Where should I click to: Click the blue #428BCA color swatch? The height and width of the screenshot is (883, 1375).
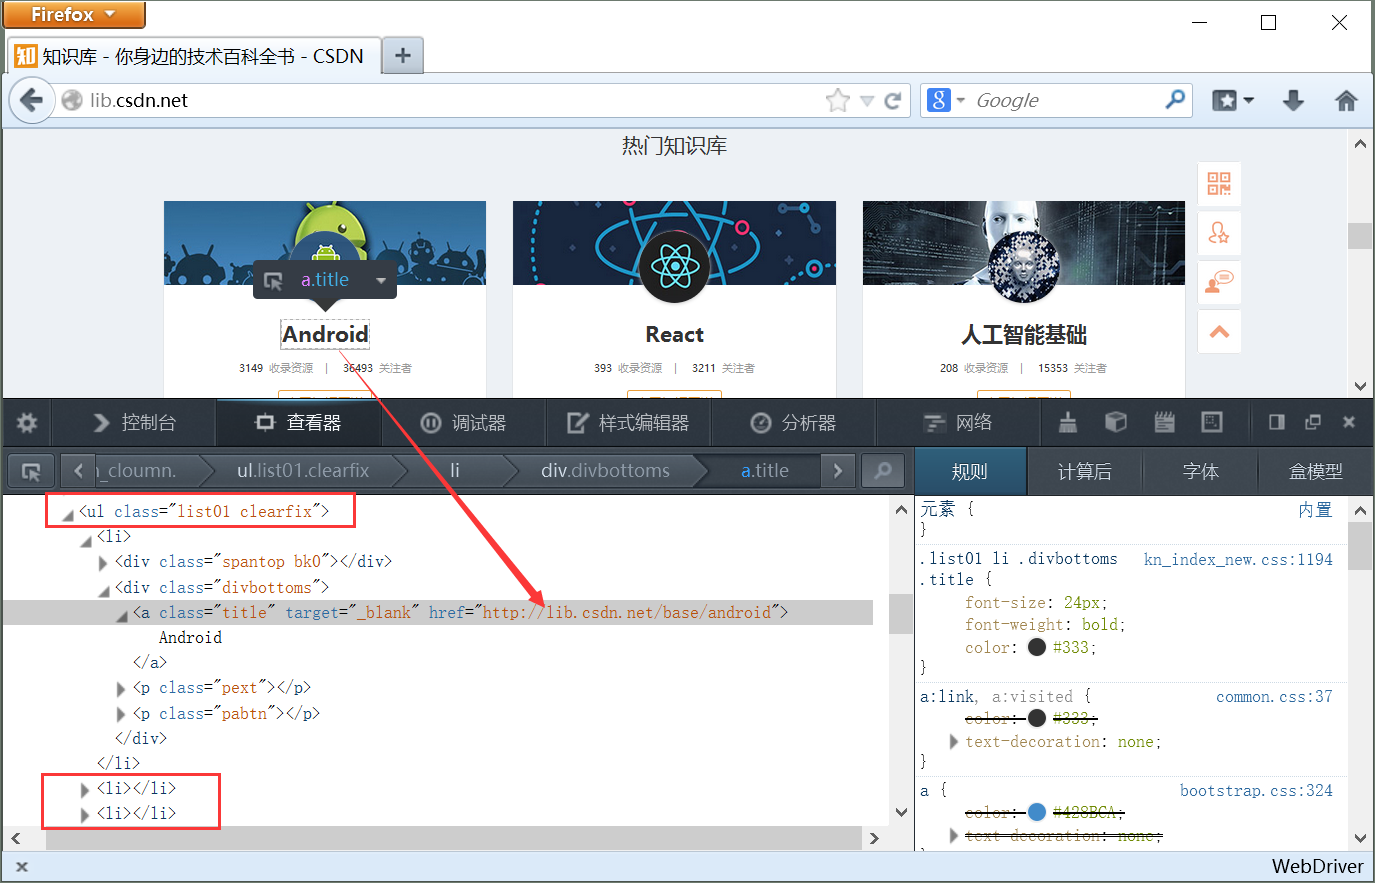pyautogui.click(x=1037, y=812)
